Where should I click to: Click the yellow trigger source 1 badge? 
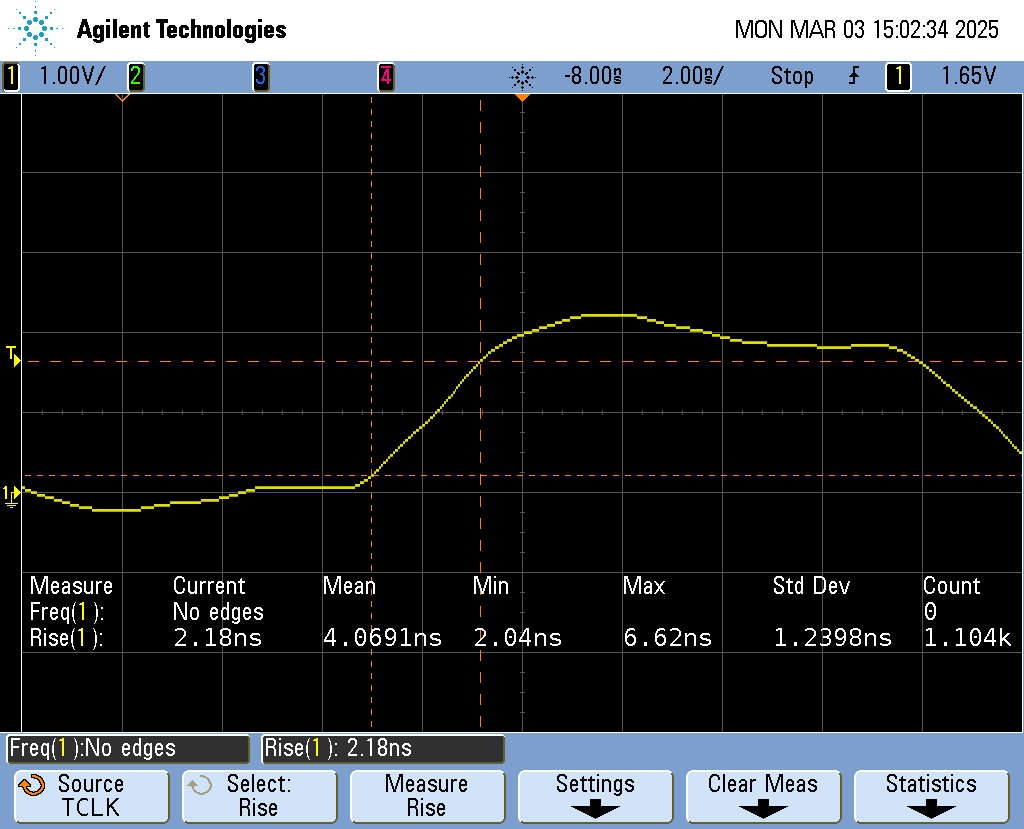pos(898,76)
